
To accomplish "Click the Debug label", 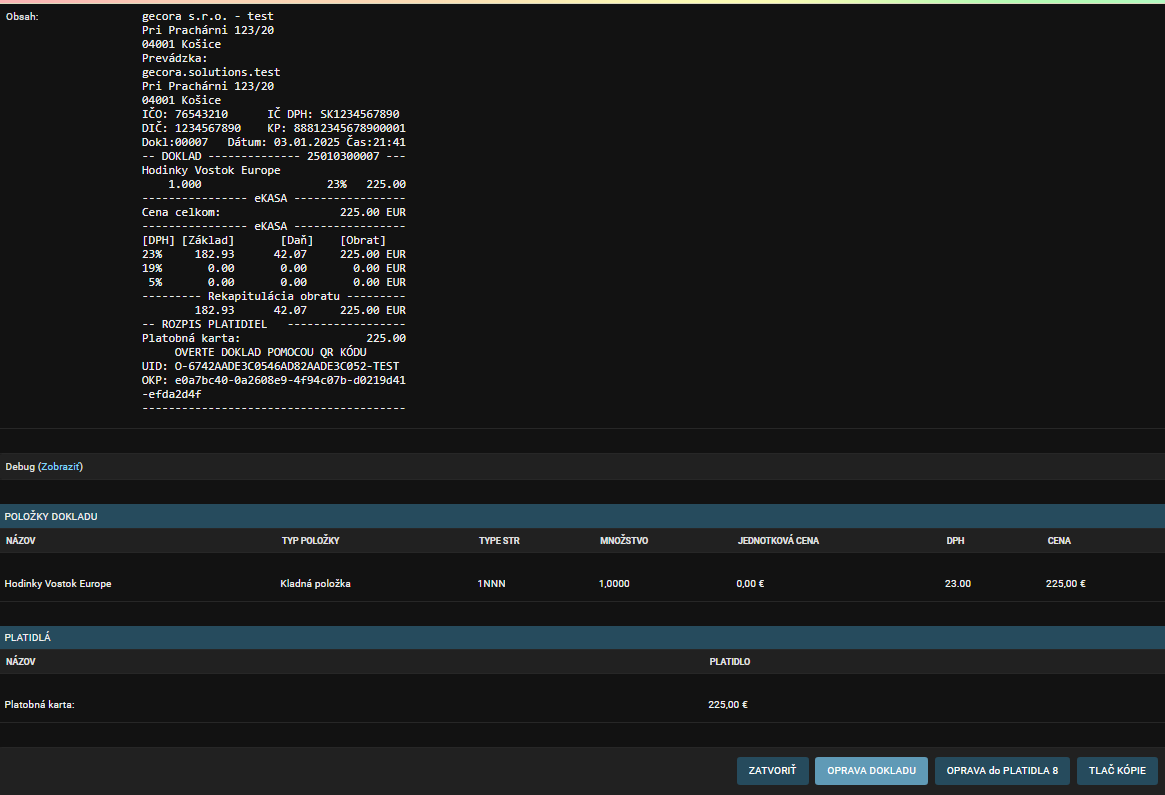I will click(20, 467).
